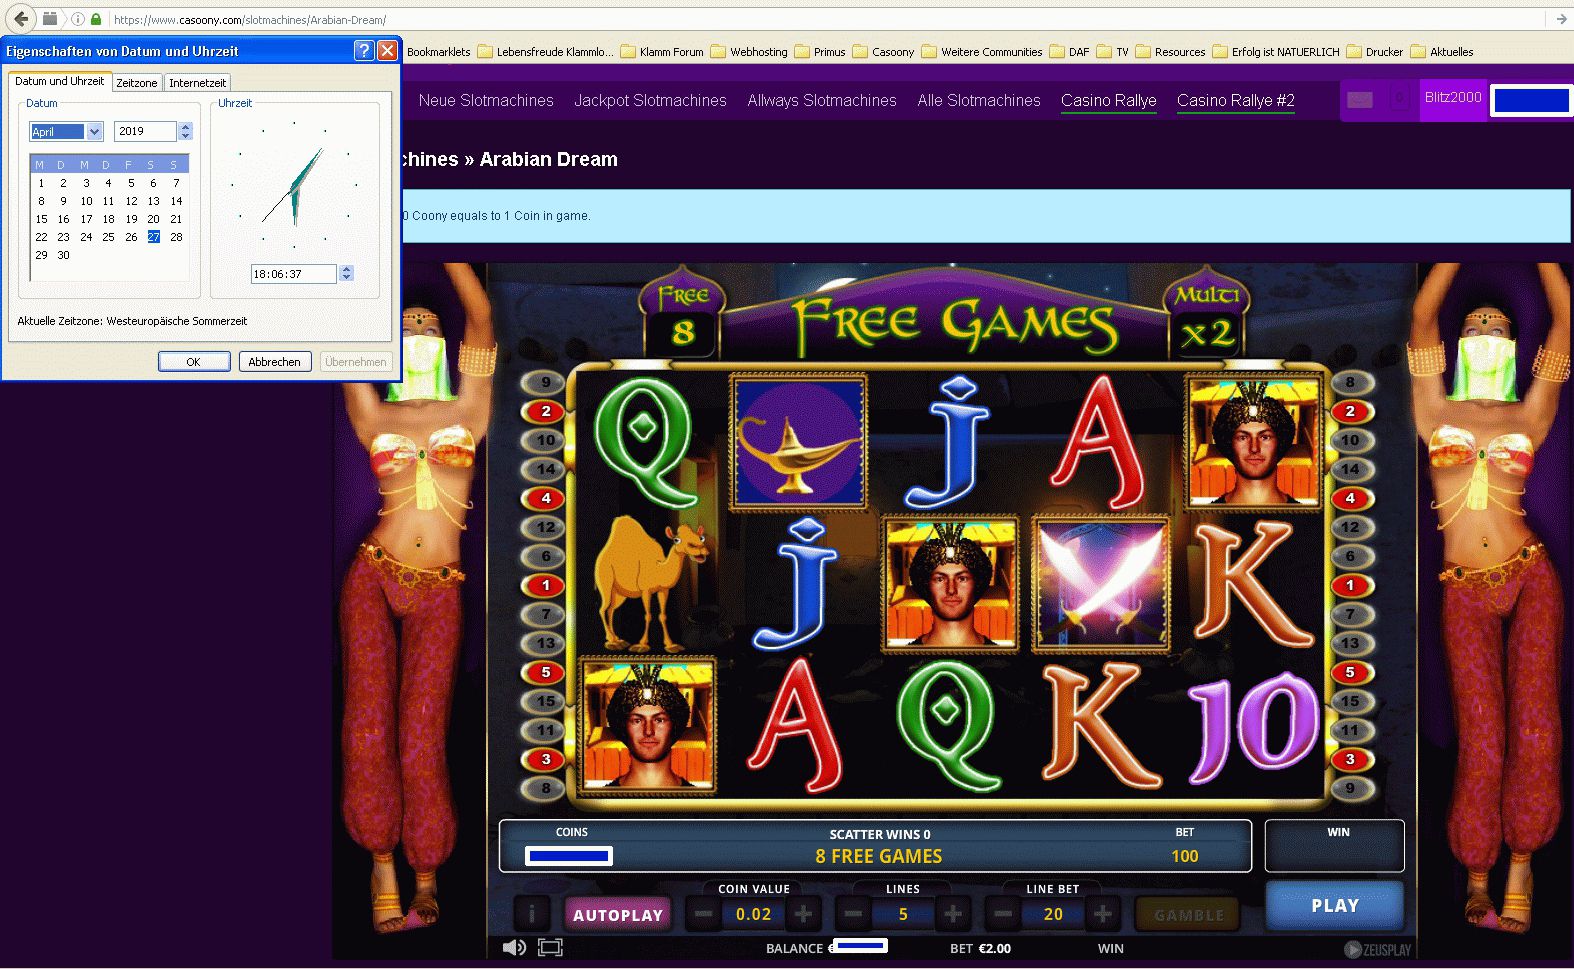Select day 15 in the calendar

(x=41, y=219)
